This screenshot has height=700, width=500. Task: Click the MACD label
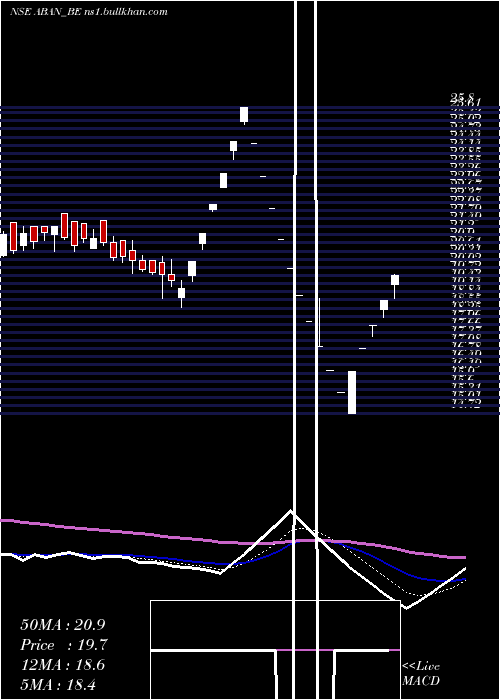click(421, 681)
